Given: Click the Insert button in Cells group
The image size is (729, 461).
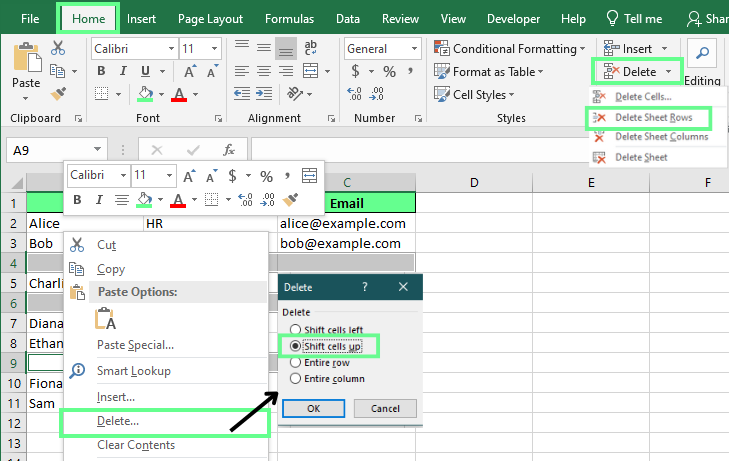Looking at the screenshot, I should (x=635, y=49).
